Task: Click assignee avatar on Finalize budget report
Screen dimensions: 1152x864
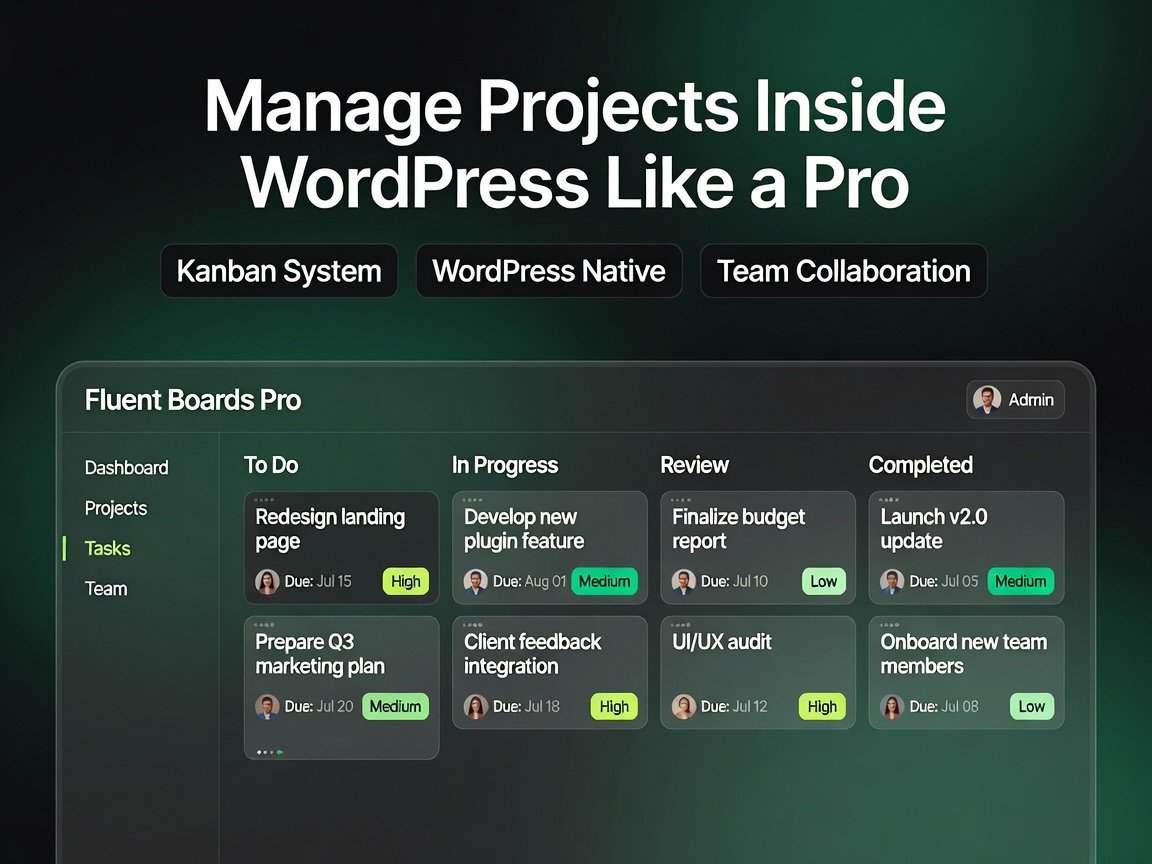Action: [683, 581]
